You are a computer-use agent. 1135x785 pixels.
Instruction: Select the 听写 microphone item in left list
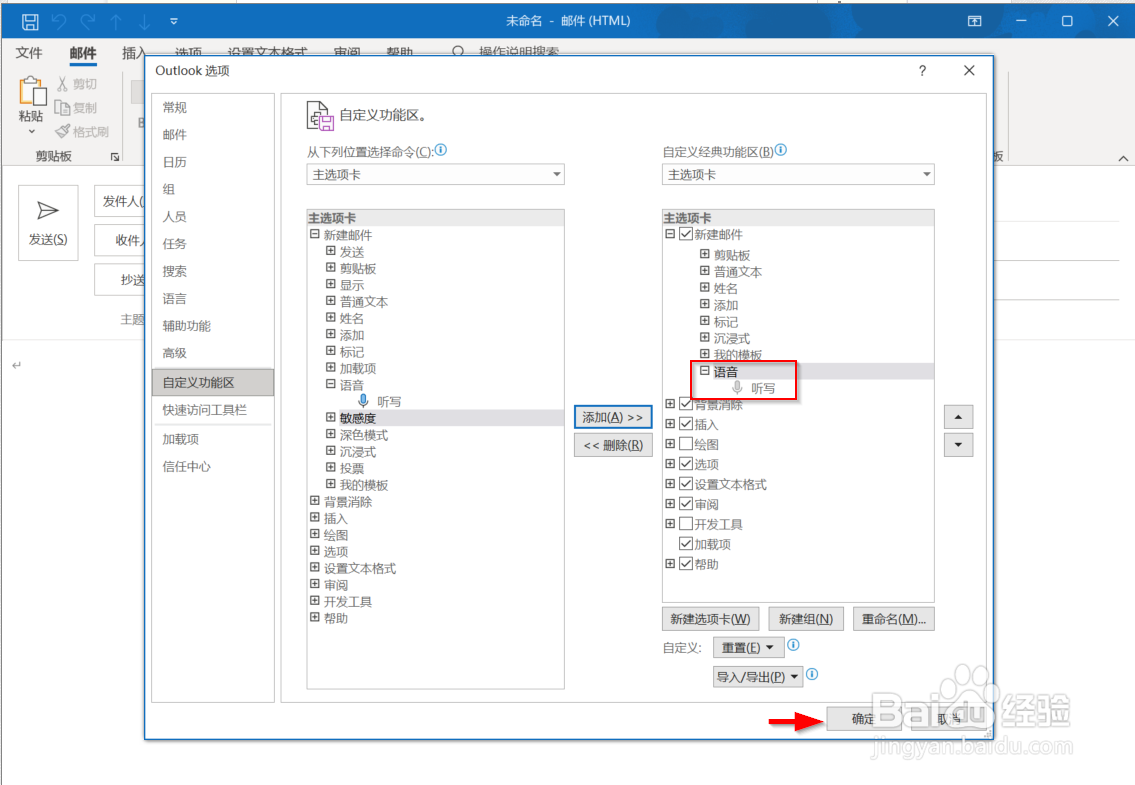pyautogui.click(x=380, y=401)
